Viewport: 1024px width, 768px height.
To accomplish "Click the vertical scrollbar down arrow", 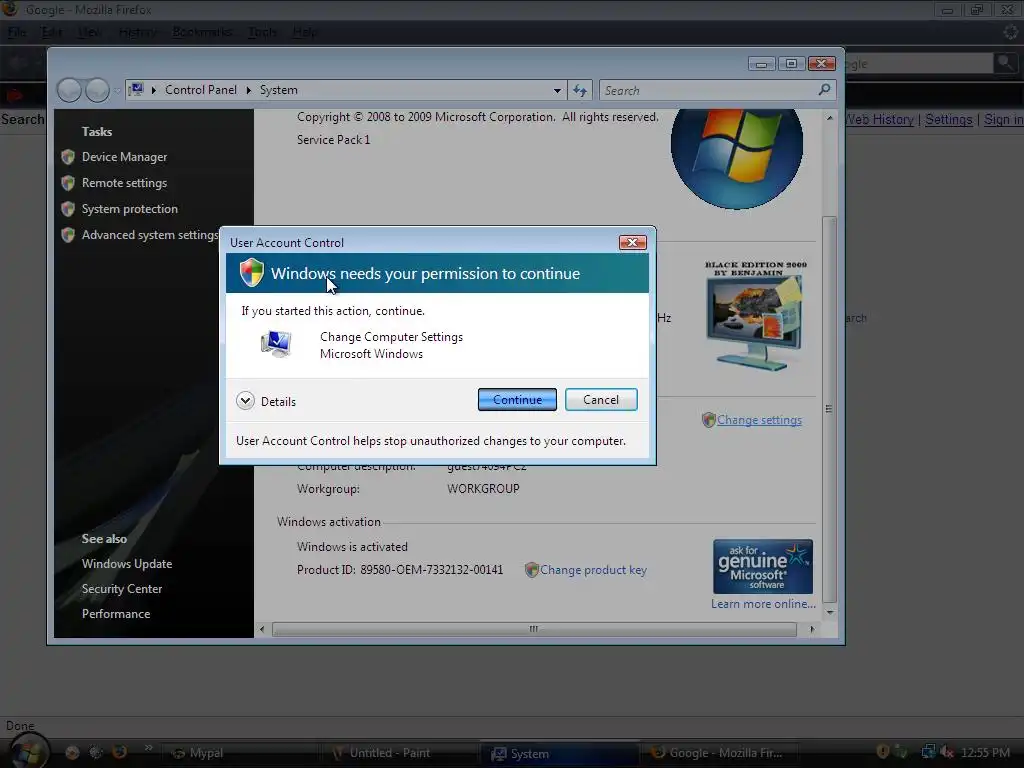I will 829,613.
